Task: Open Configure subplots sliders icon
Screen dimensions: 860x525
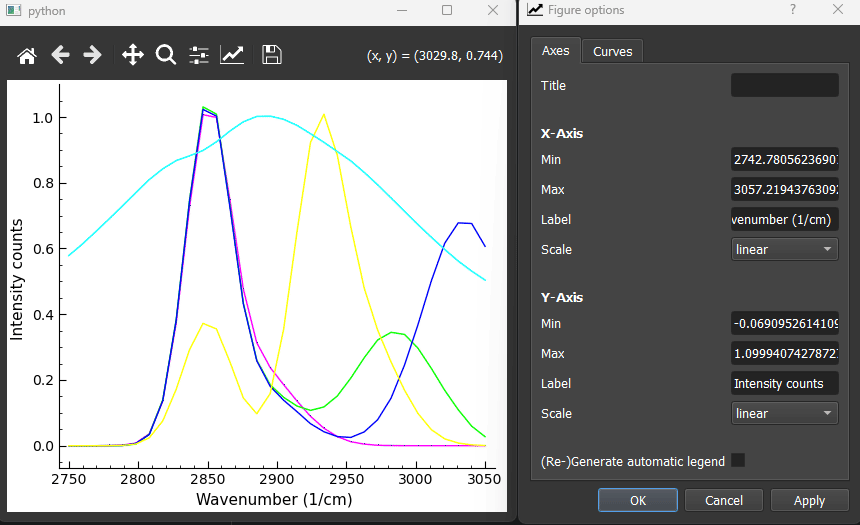Action: point(199,55)
